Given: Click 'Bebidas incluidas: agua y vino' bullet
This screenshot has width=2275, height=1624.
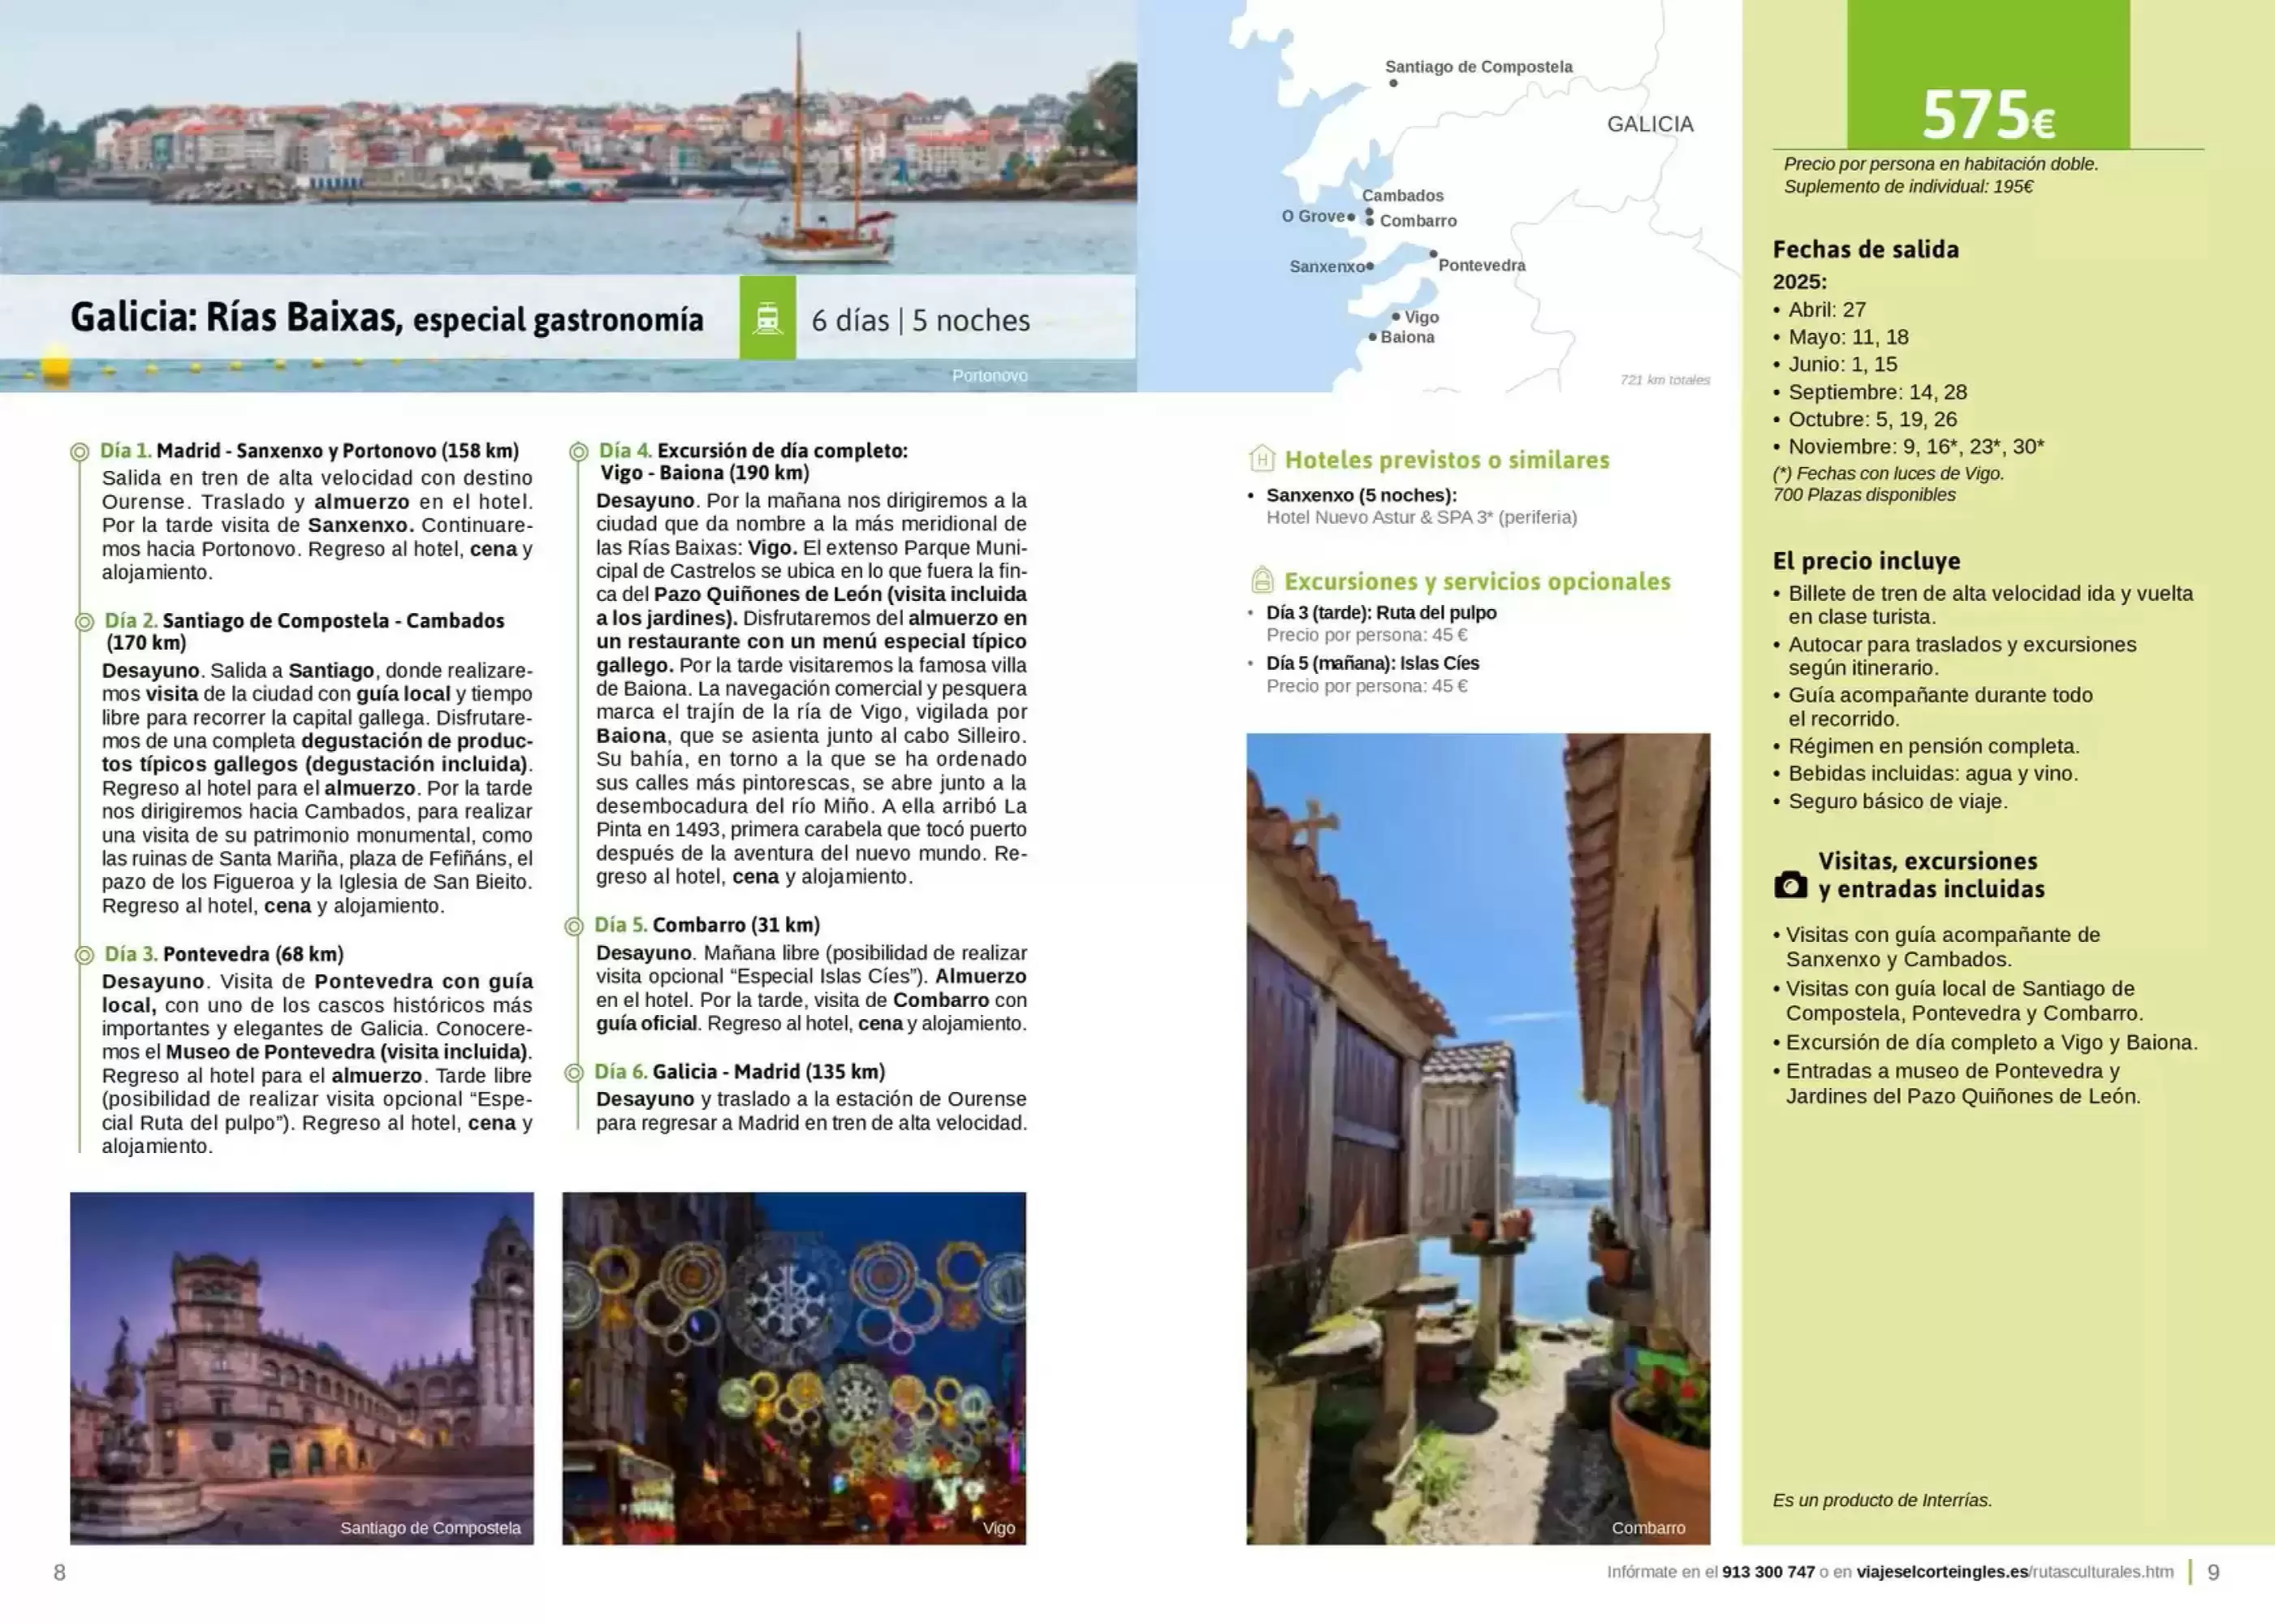Looking at the screenshot, I should coord(1933,773).
